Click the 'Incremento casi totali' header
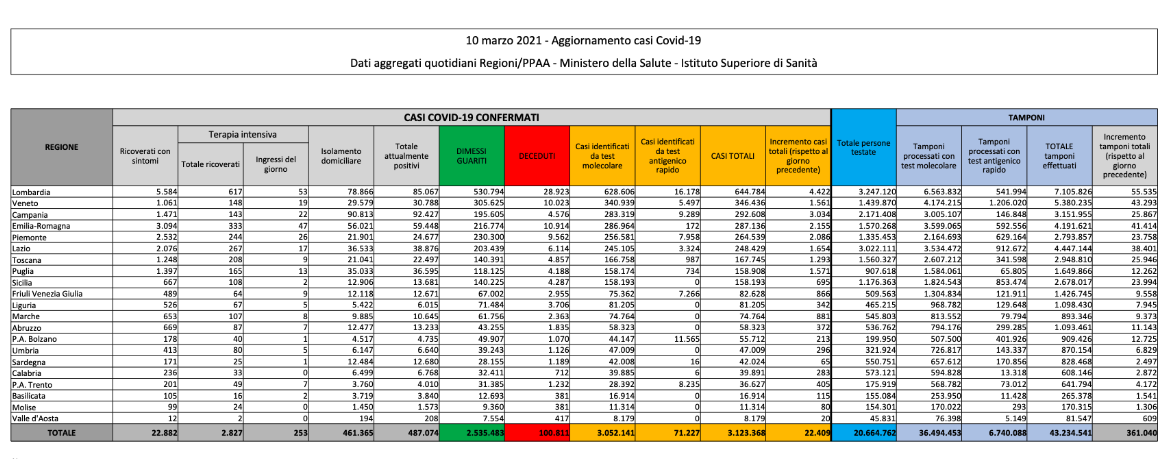Image resolution: width=1173 pixels, height=459 pixels. click(797, 155)
